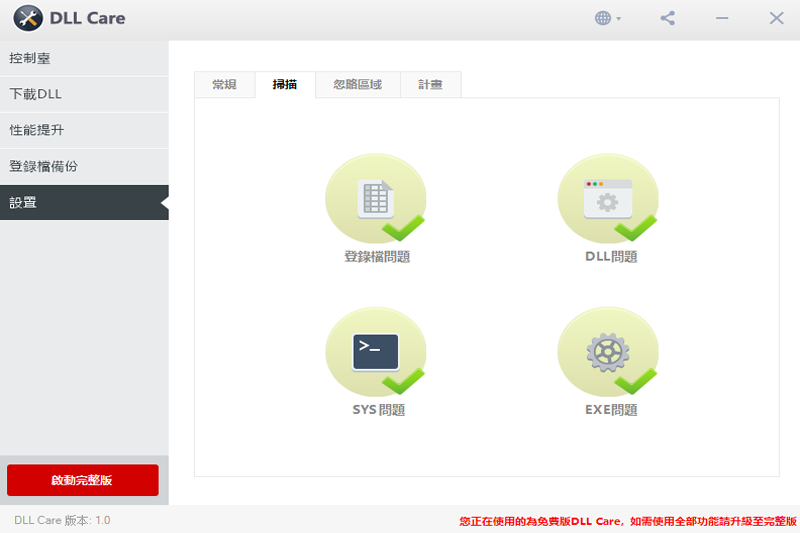
Task: Toggle the SYS問題 terminal scan icon
Action: (x=376, y=351)
